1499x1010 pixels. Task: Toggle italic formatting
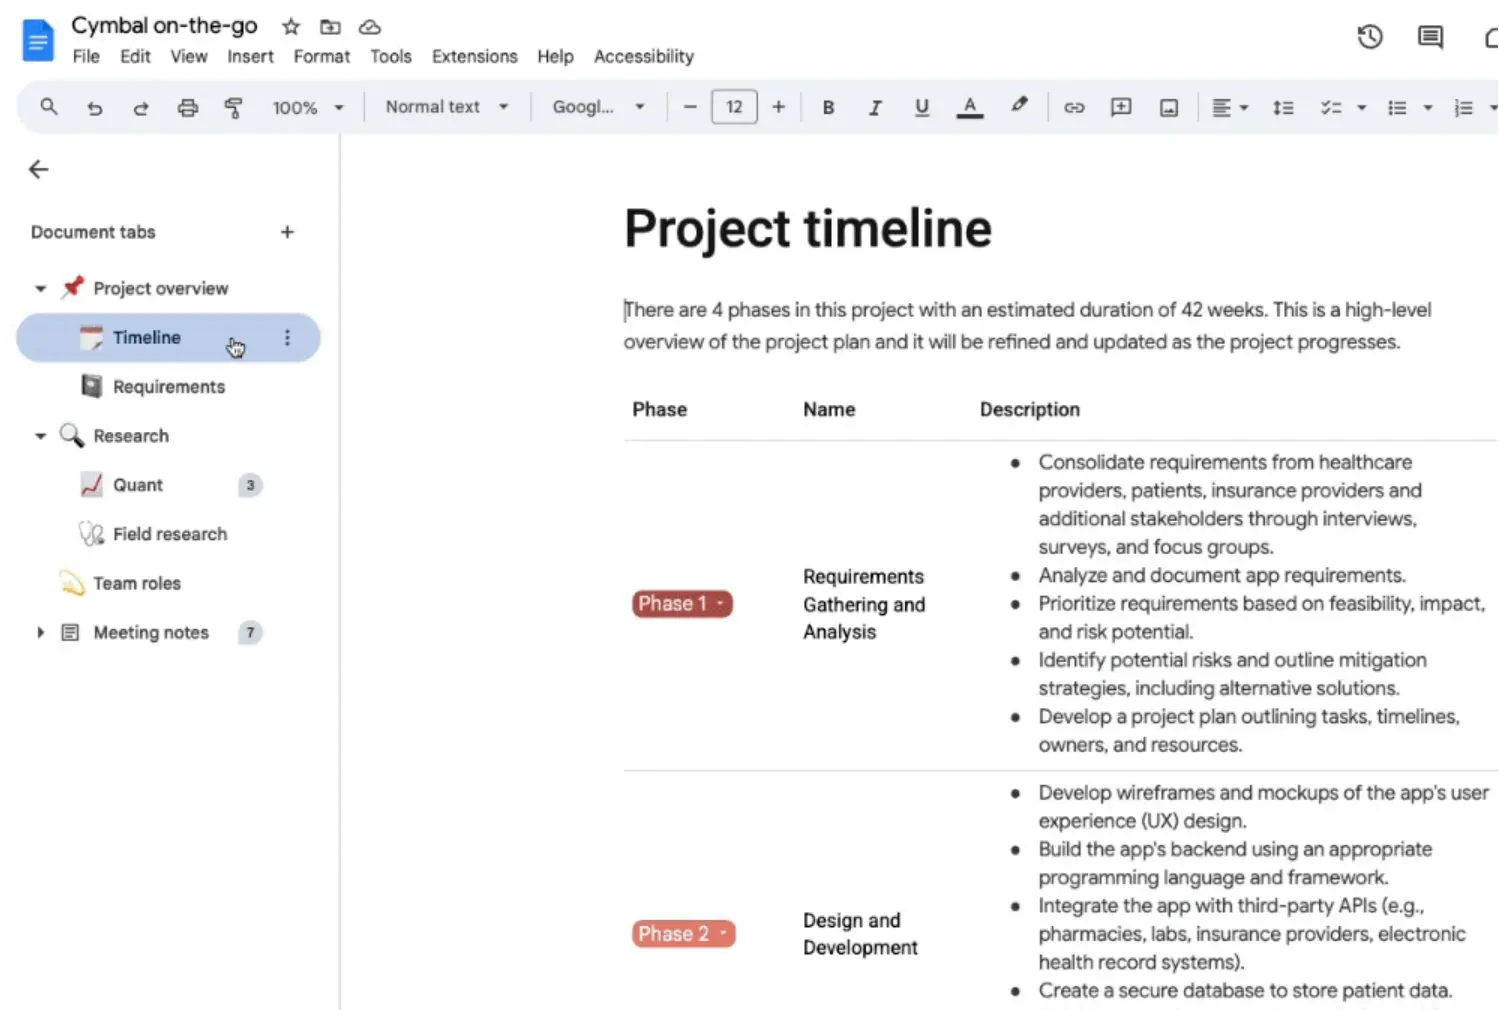point(875,107)
